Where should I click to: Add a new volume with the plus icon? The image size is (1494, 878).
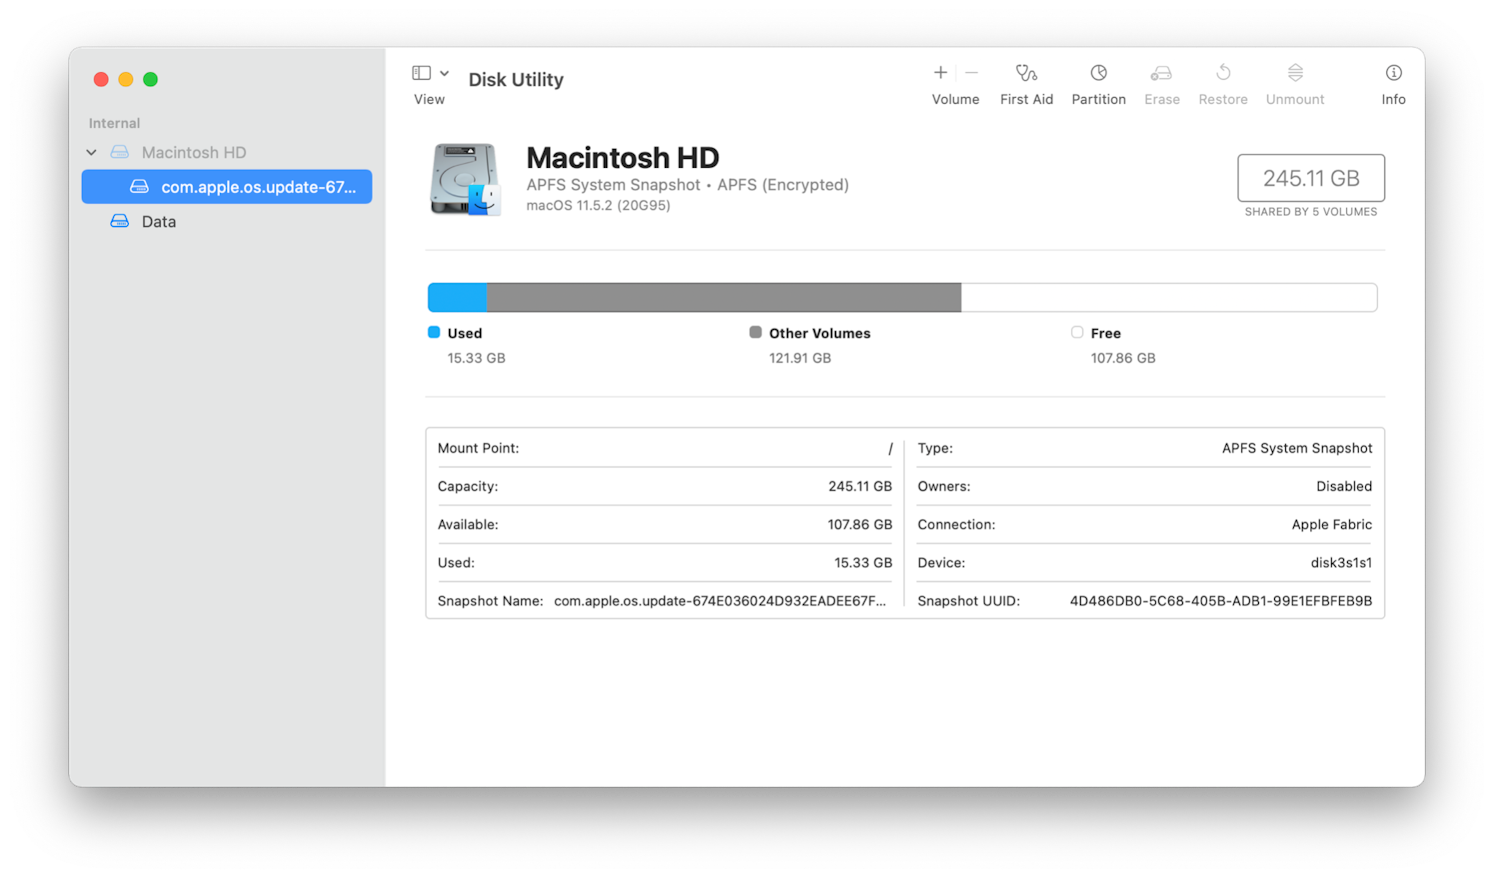point(940,72)
